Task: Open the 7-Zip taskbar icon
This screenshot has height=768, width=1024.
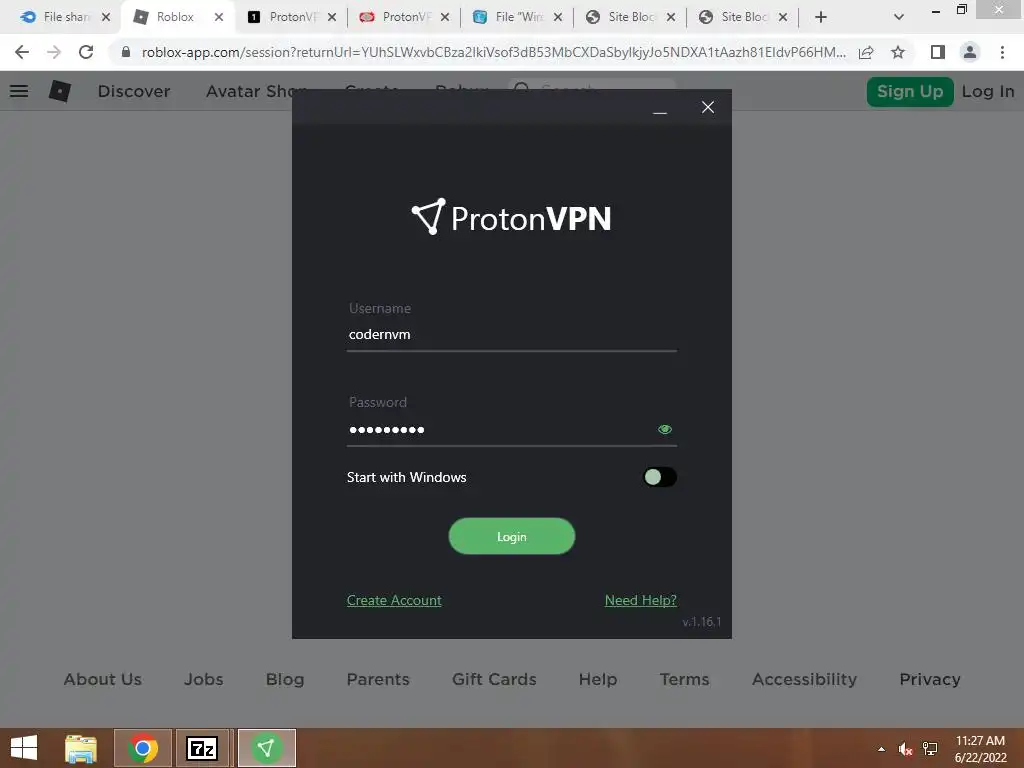Action: click(x=202, y=748)
